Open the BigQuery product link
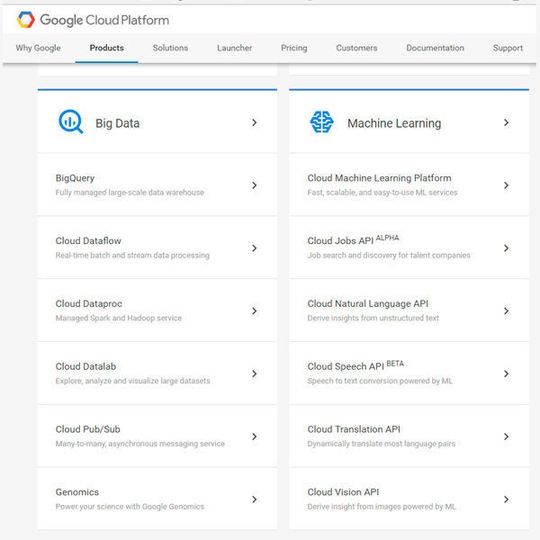The height and width of the screenshot is (540, 540). click(75, 178)
